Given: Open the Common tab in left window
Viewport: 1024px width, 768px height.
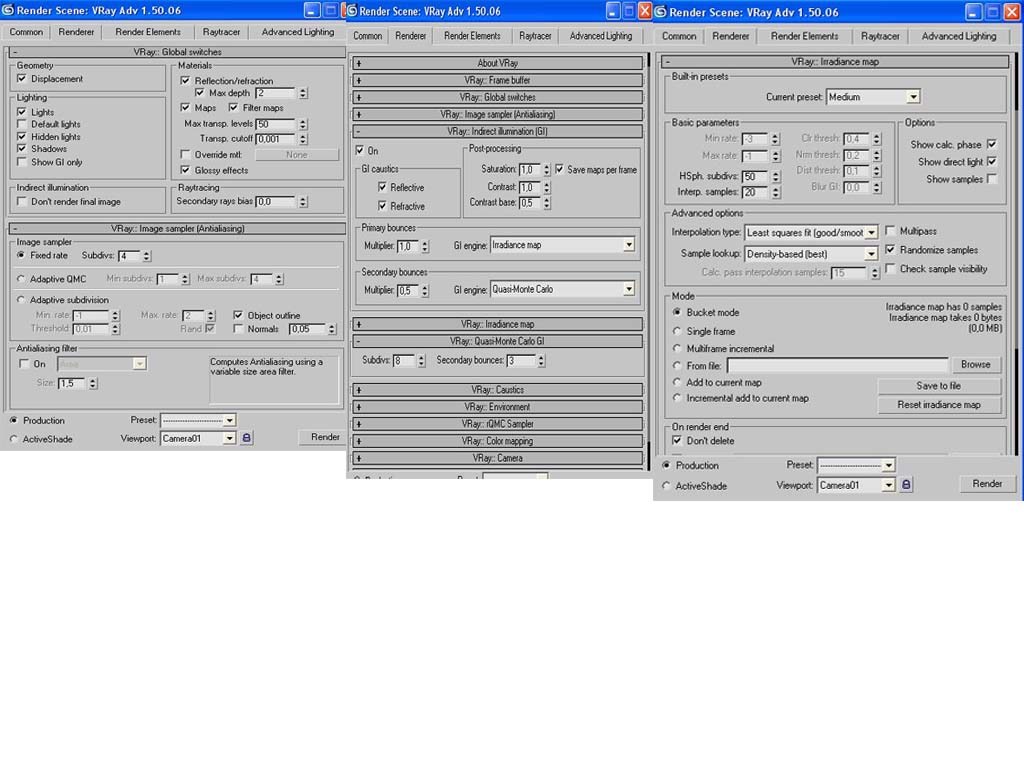Looking at the screenshot, I should tap(26, 31).
